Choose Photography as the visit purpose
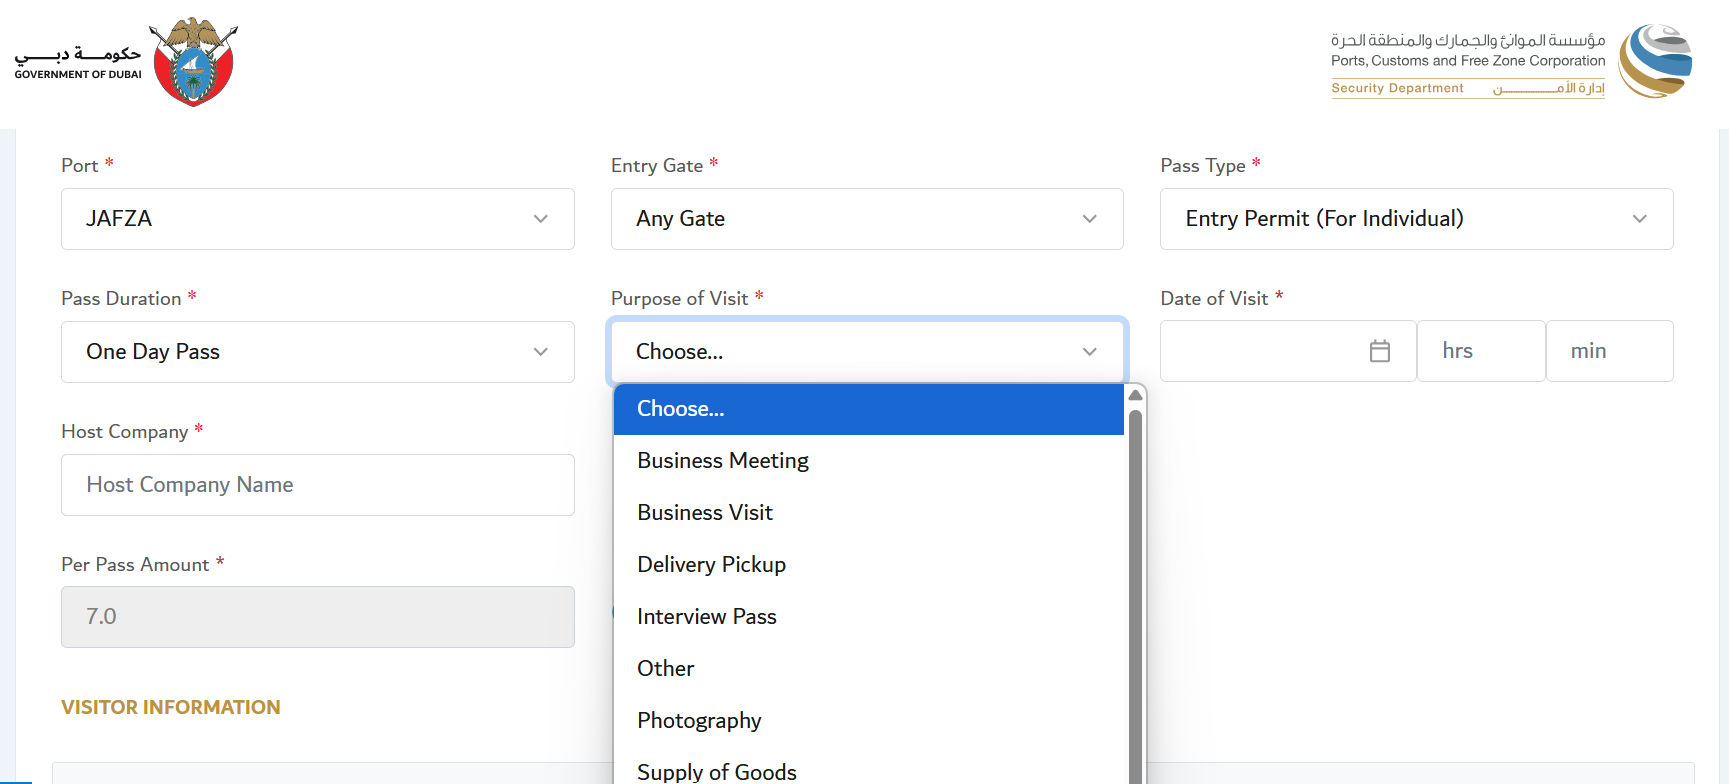This screenshot has width=1729, height=784. pos(699,721)
